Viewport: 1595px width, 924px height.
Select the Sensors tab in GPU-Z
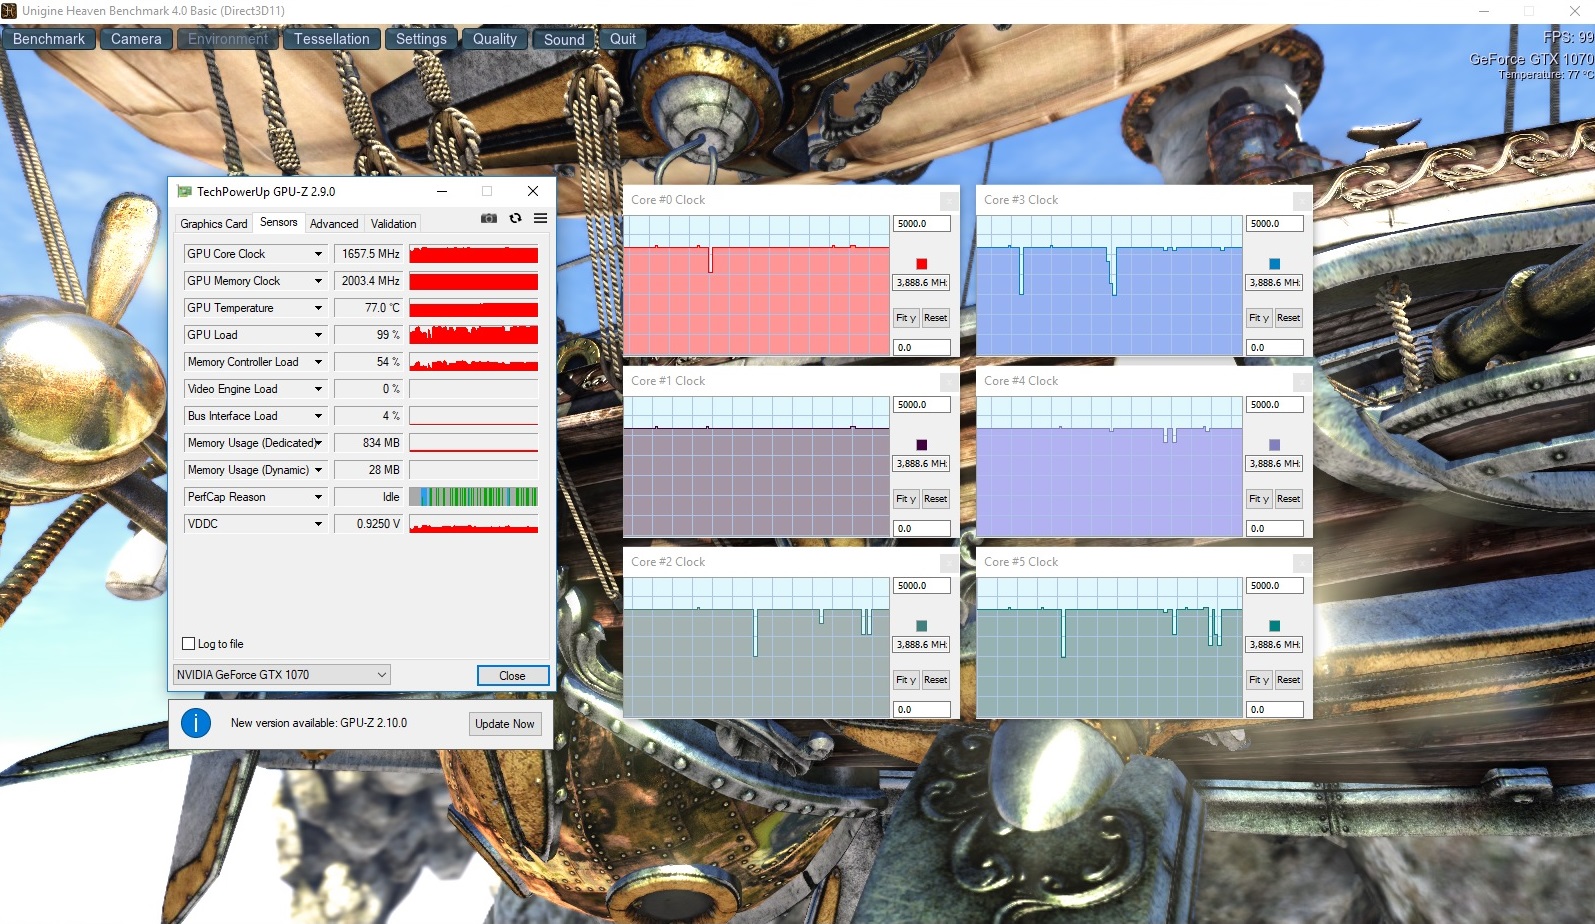[x=279, y=222]
